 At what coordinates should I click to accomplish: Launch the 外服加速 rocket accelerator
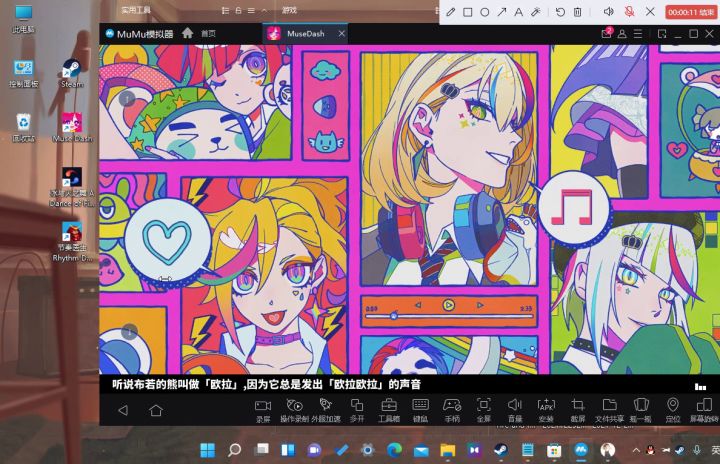[x=326, y=410]
